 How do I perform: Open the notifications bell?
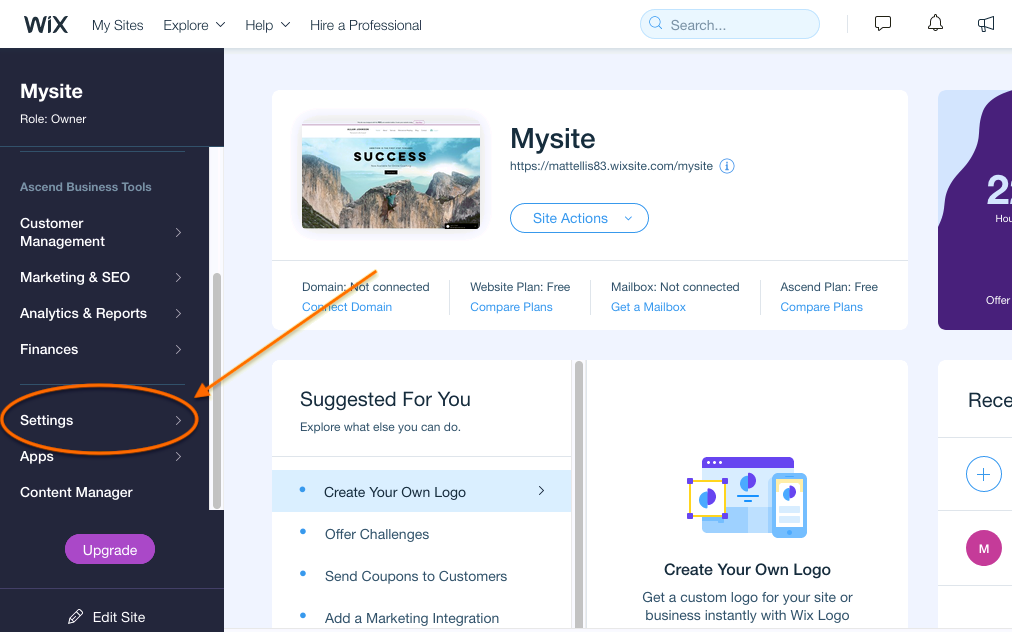point(935,24)
